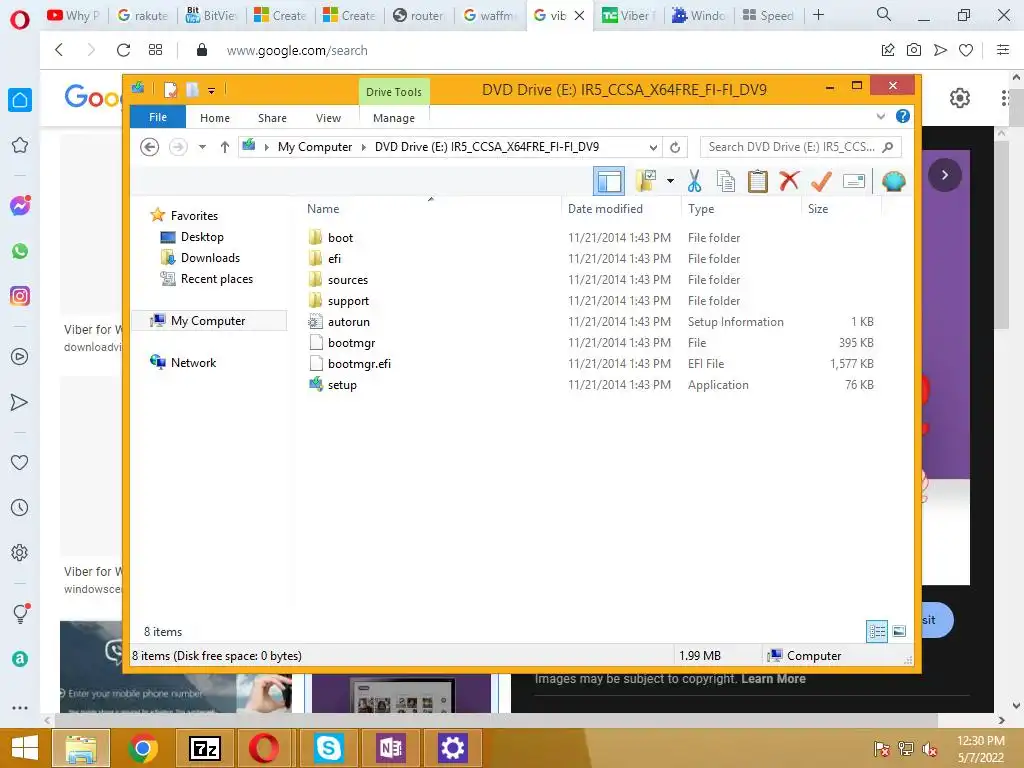Screen dimensions: 1024x768
Task: Select the sources folder
Action: [x=347, y=280]
